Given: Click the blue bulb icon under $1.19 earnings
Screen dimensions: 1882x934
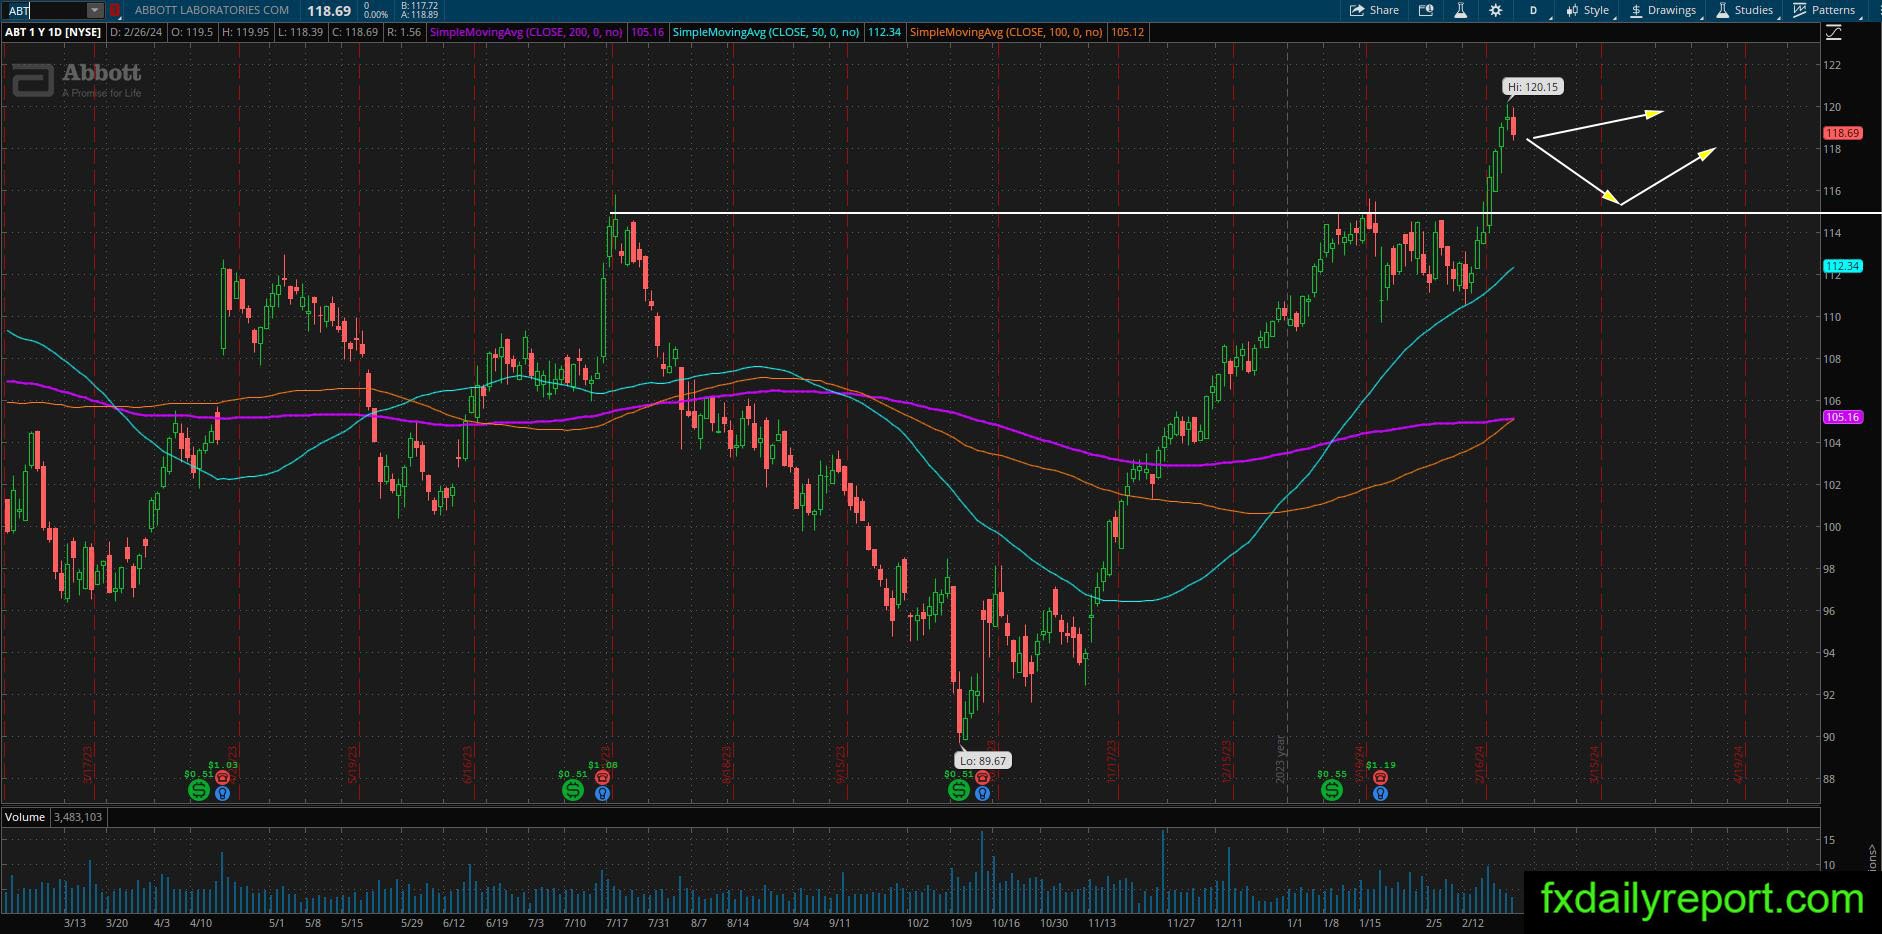Looking at the screenshot, I should 1380,793.
